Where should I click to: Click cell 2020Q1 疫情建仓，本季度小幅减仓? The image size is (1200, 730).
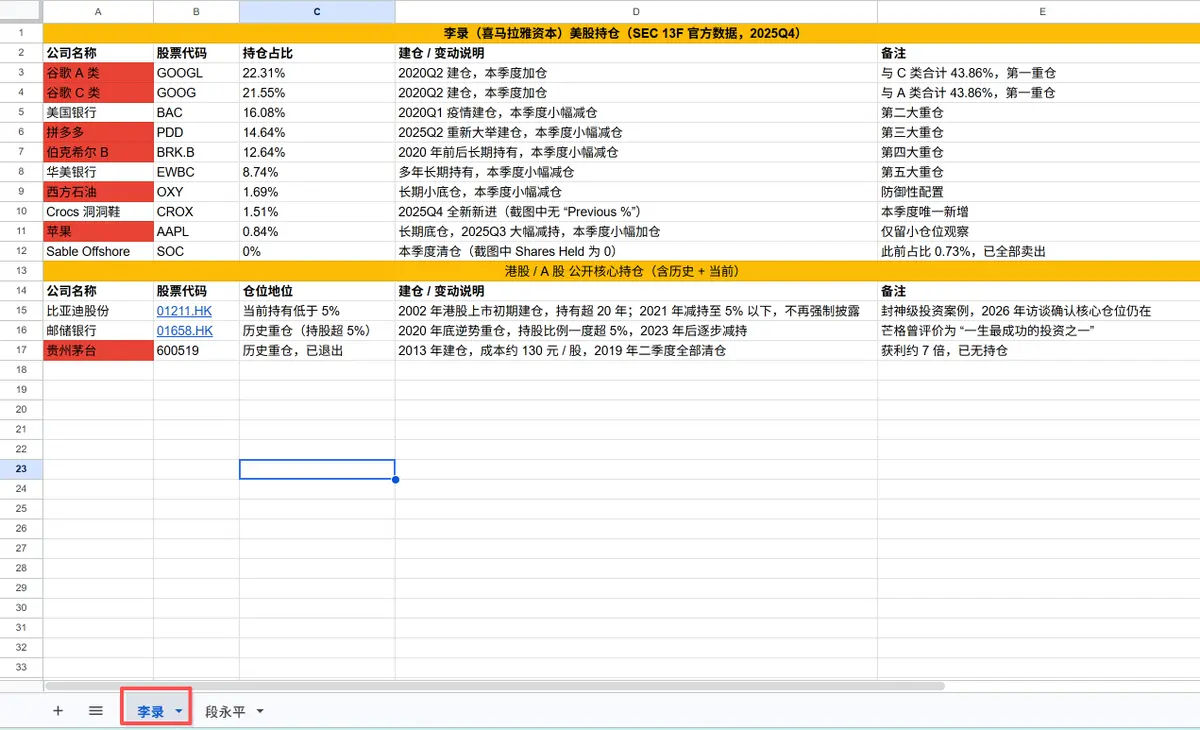coord(636,112)
